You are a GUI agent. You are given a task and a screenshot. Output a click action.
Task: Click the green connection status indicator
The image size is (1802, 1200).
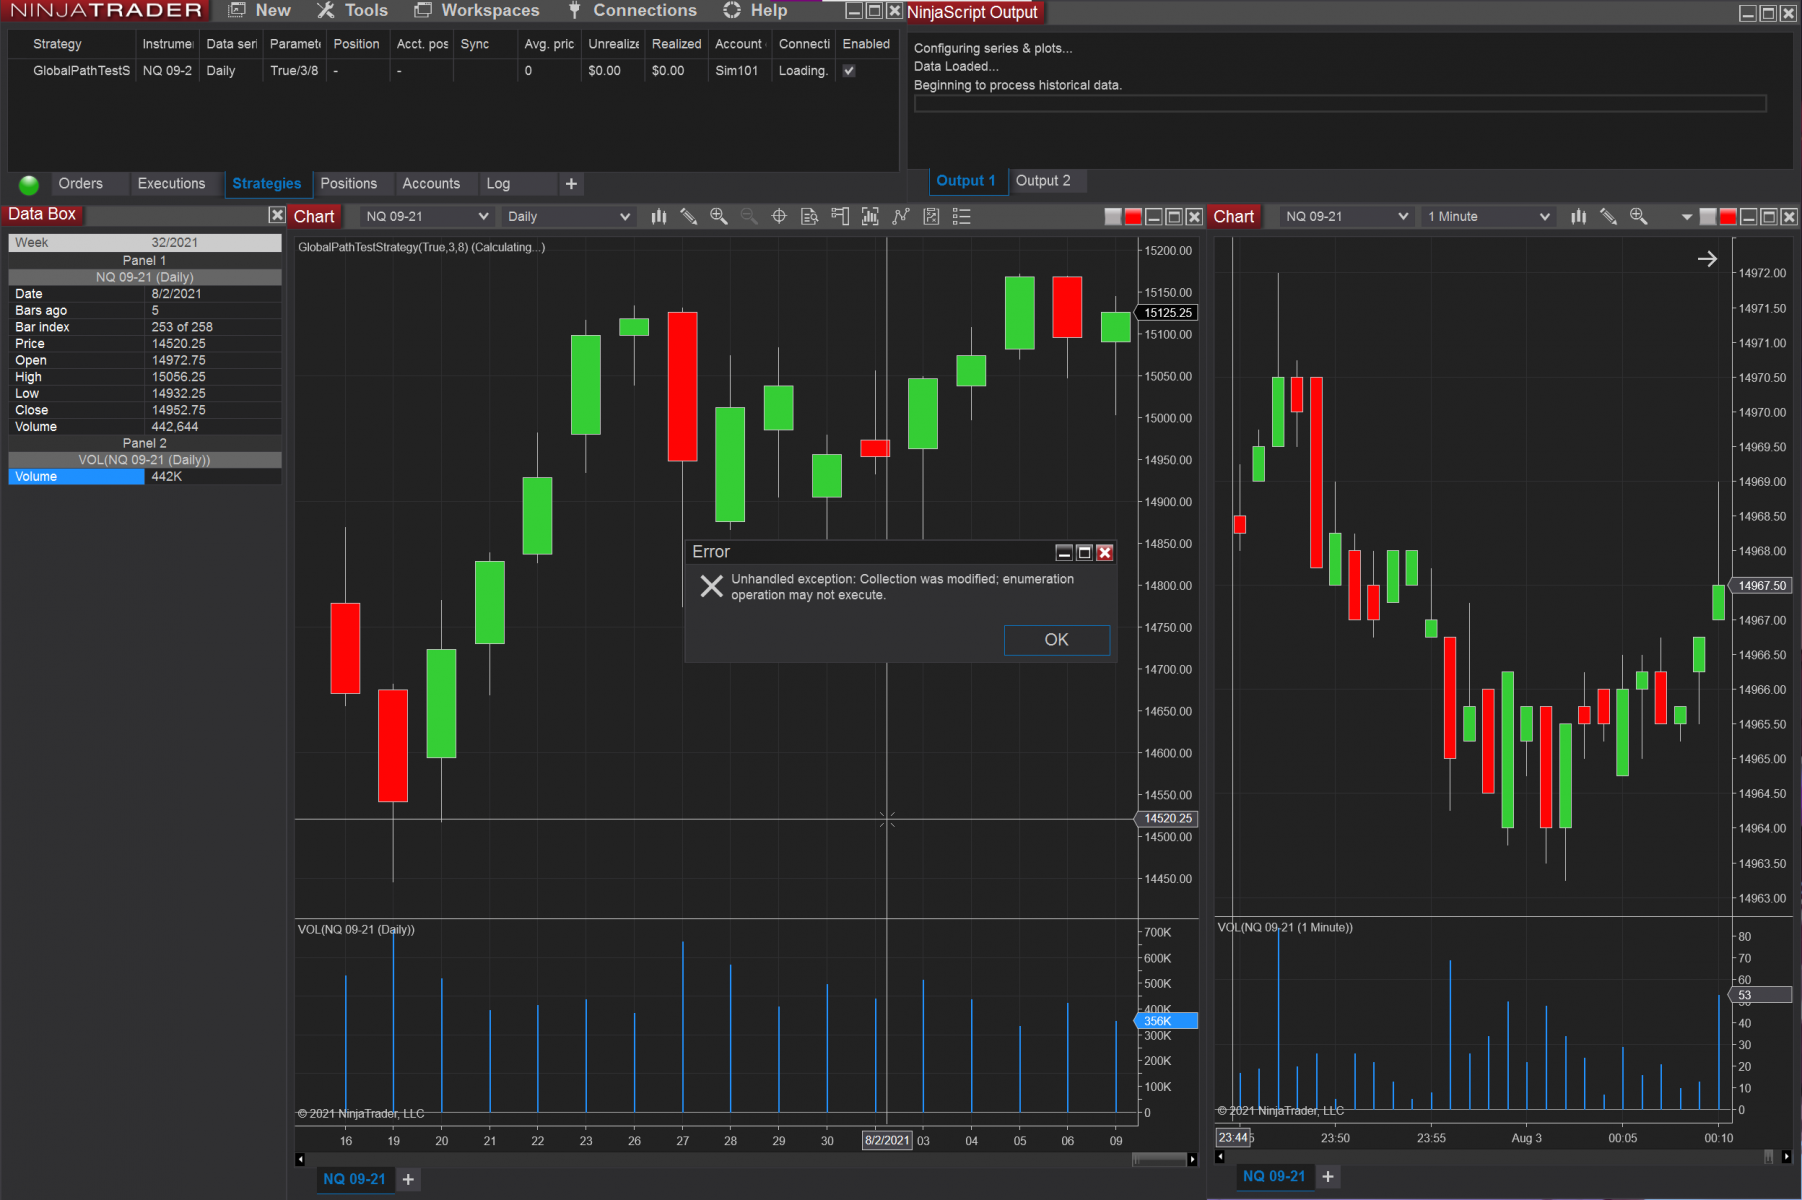click(29, 185)
